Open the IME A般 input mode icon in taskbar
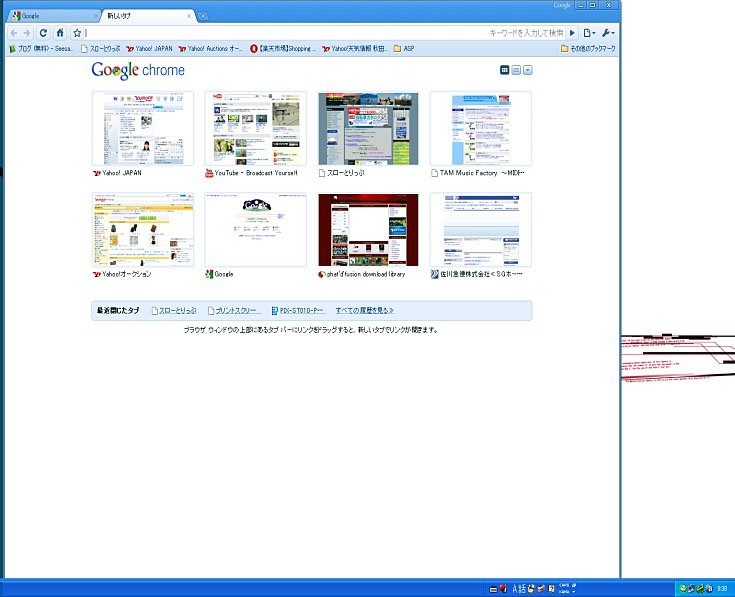735x597 pixels. [x=518, y=589]
